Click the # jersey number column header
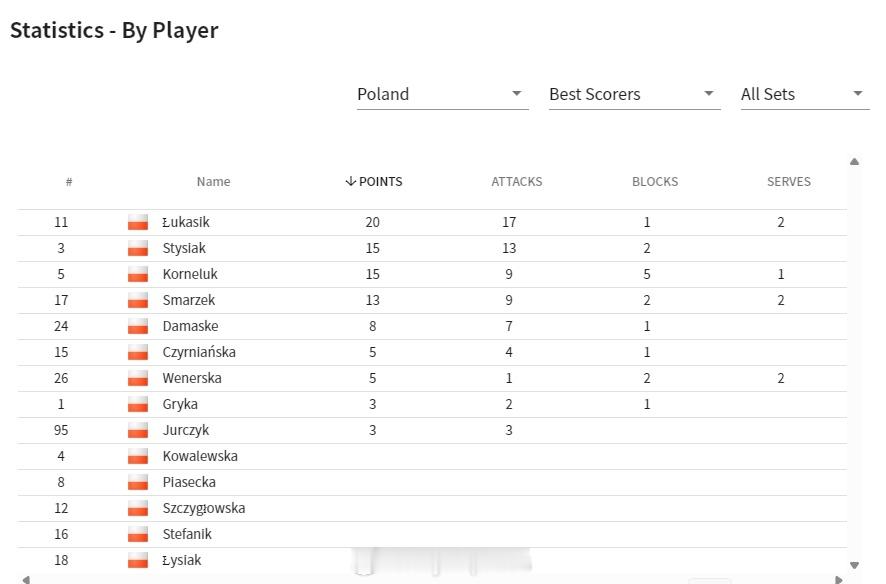The width and height of the screenshot is (886, 584). pos(69,182)
